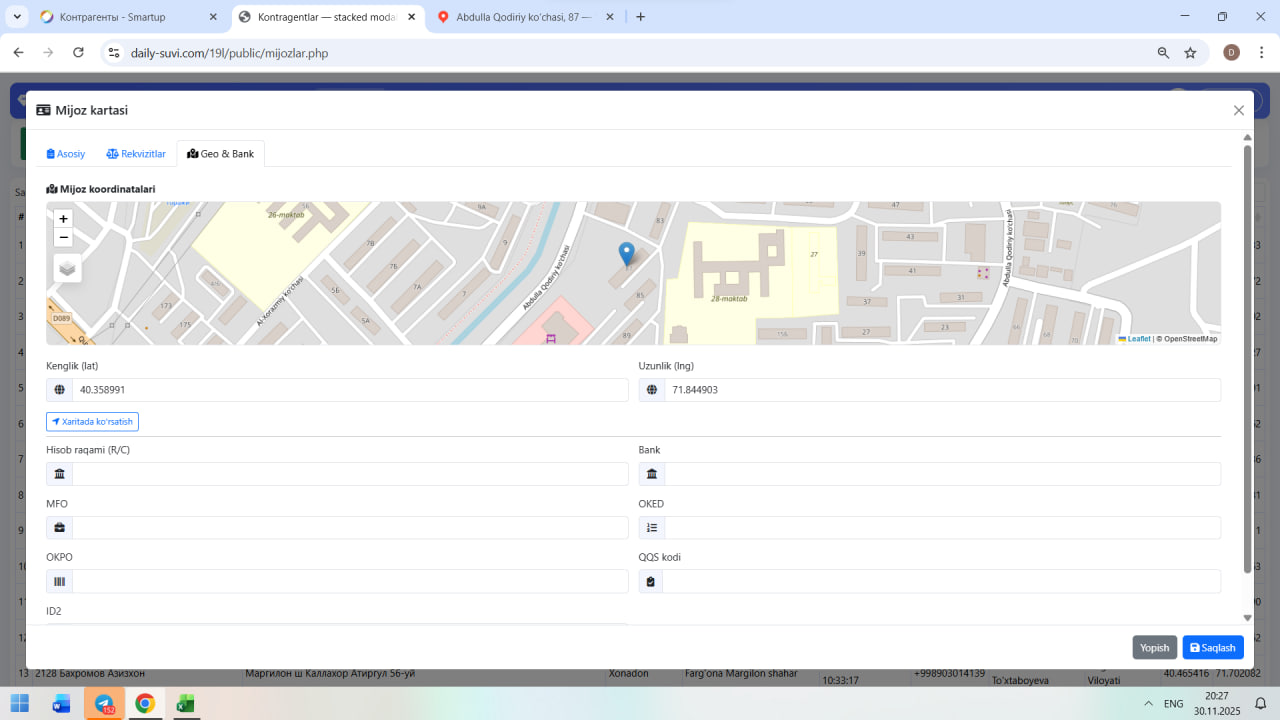Open the Rekvizitlar tab

click(x=136, y=154)
